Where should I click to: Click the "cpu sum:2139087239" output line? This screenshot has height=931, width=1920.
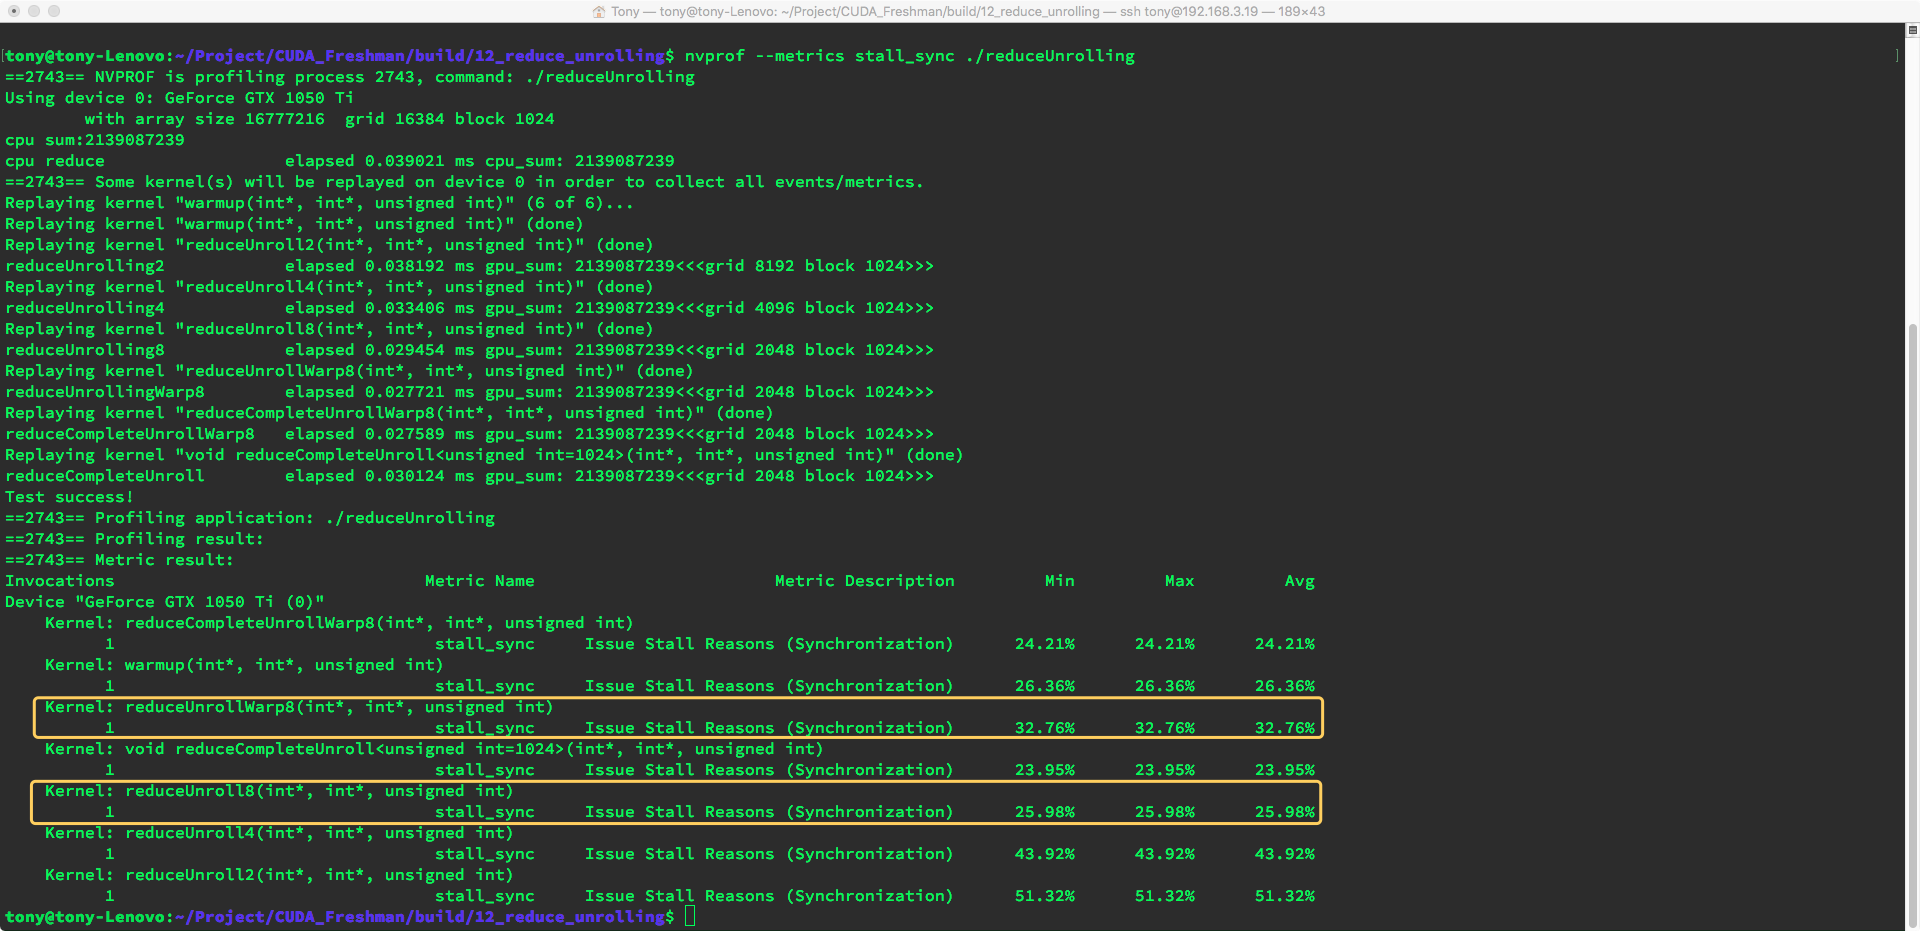point(95,140)
